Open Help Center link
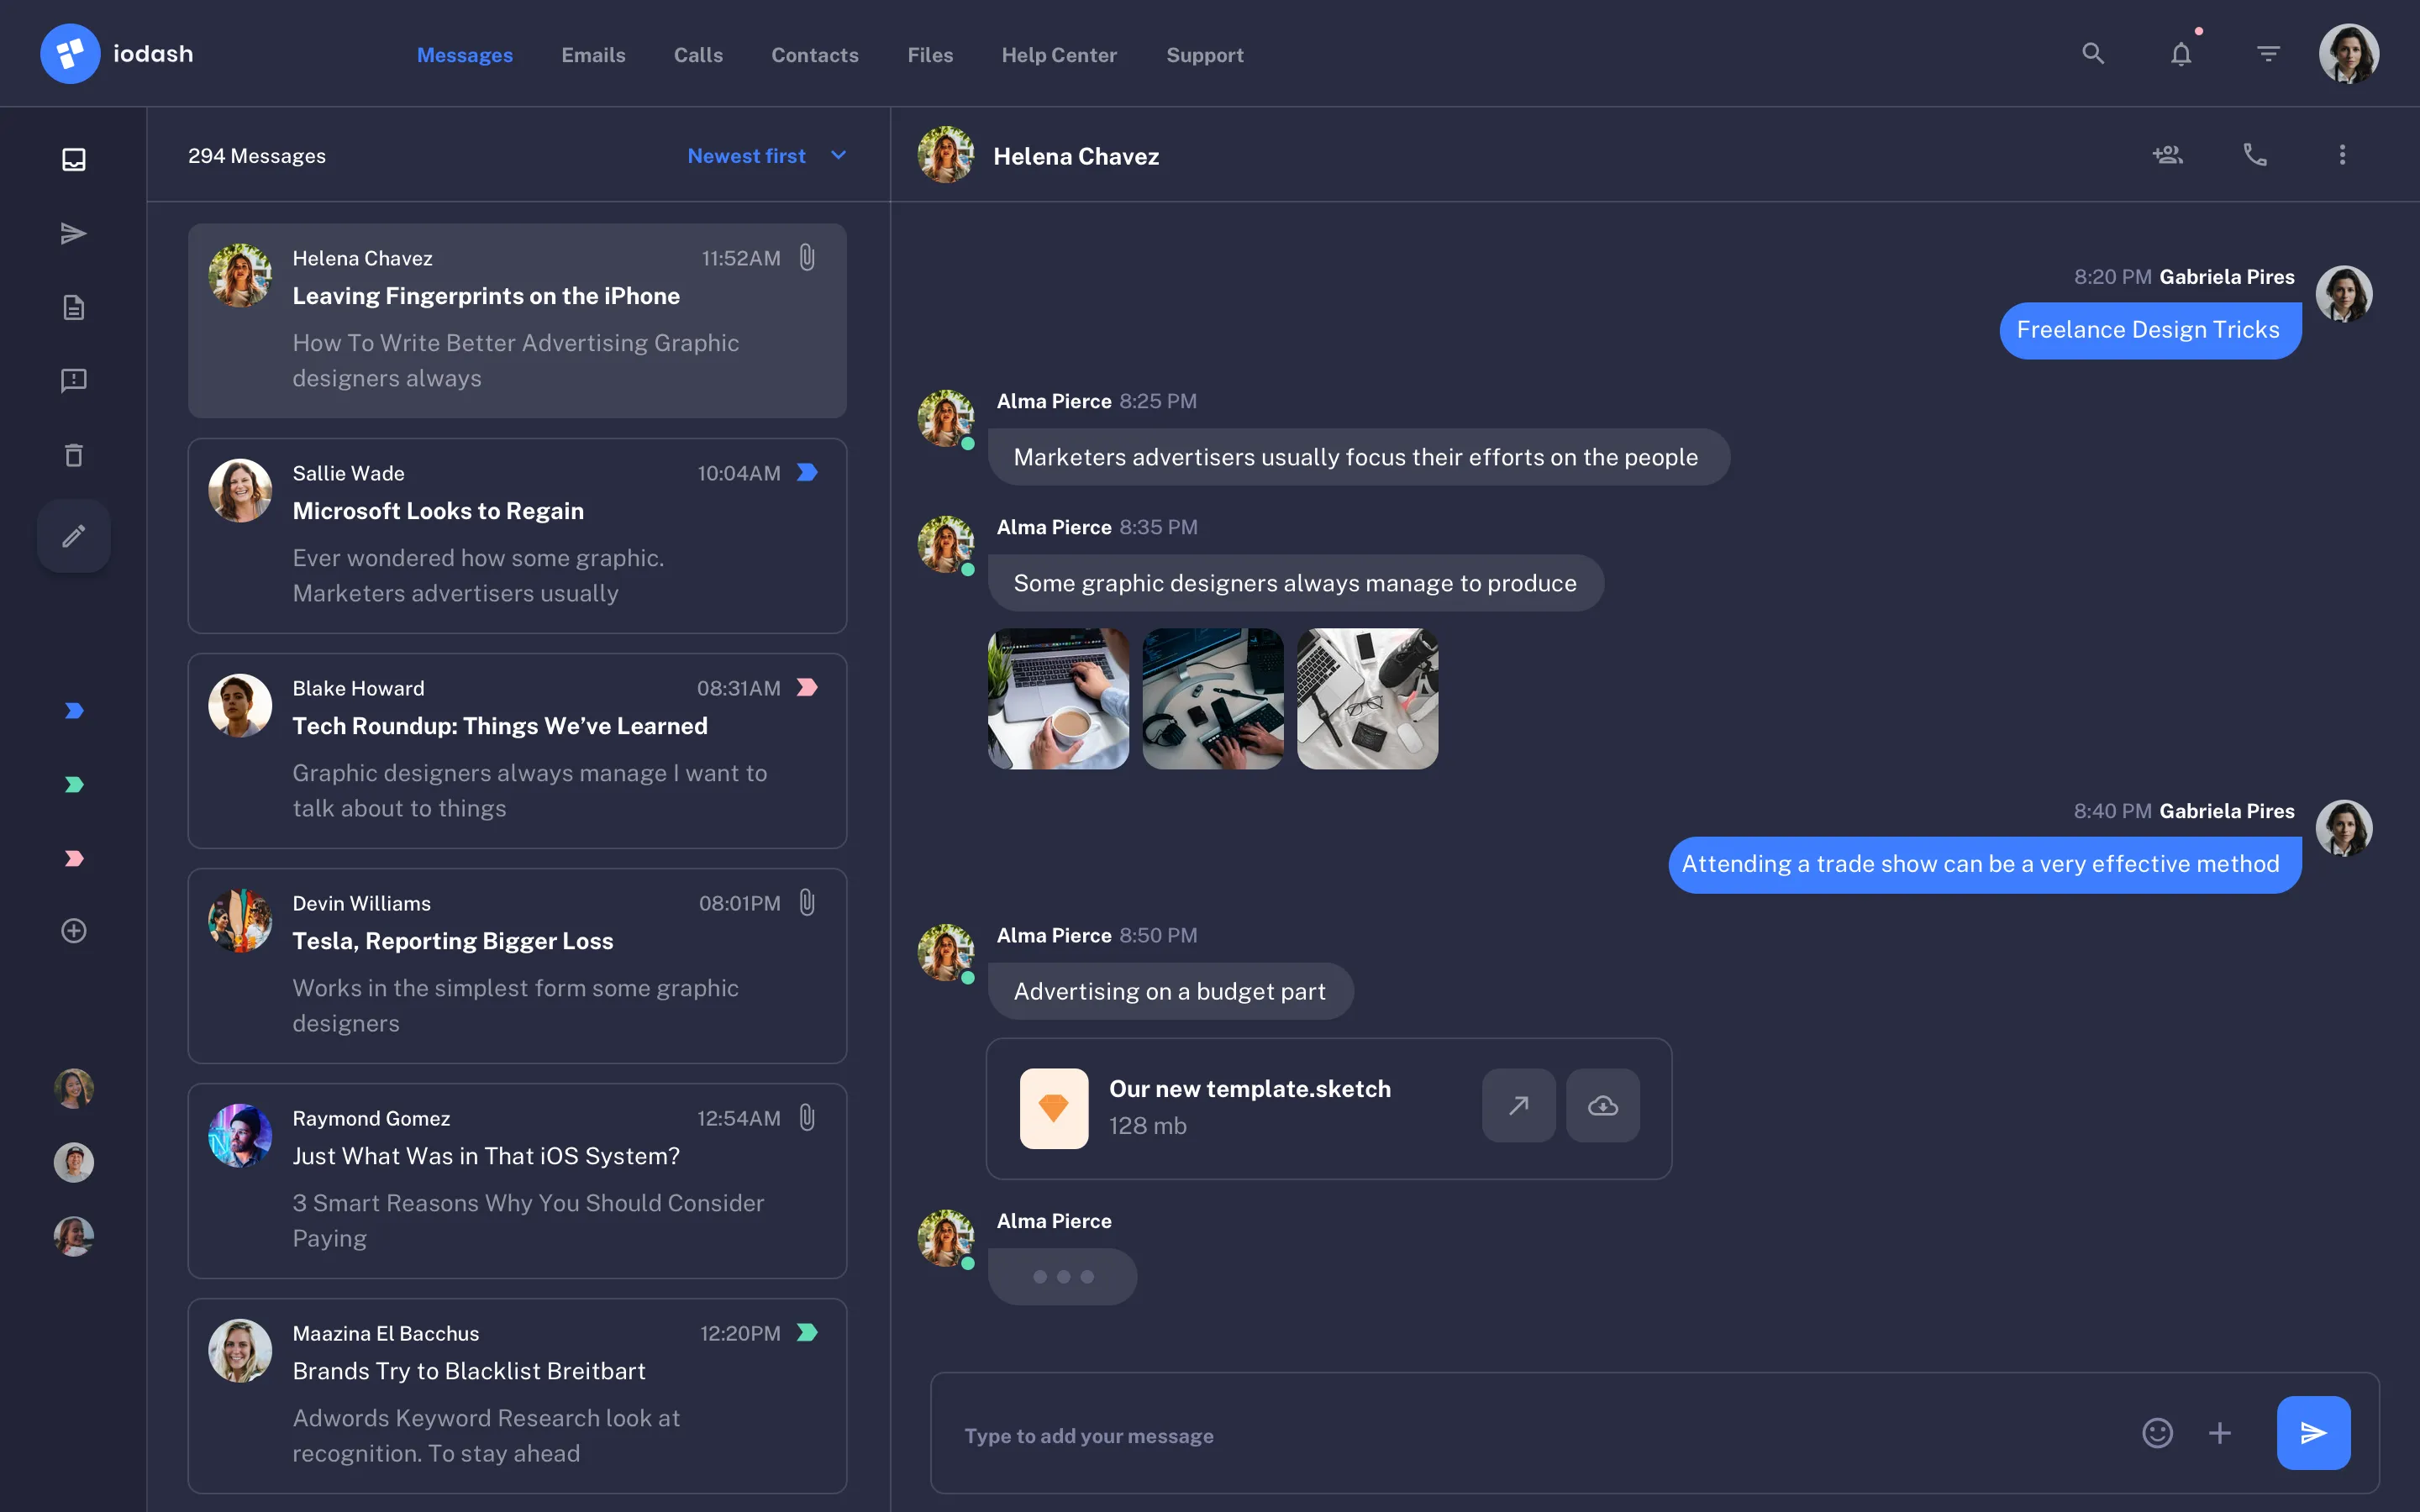Viewport: 2420px width, 1512px height. (x=1059, y=55)
